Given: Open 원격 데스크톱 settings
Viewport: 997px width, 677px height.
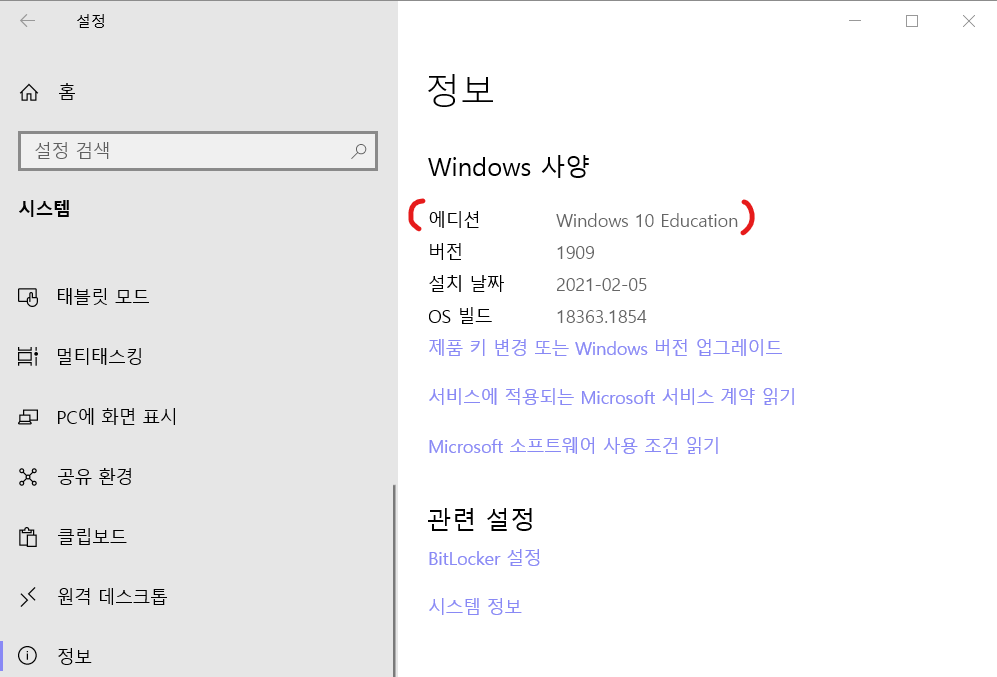Looking at the screenshot, I should [112, 597].
